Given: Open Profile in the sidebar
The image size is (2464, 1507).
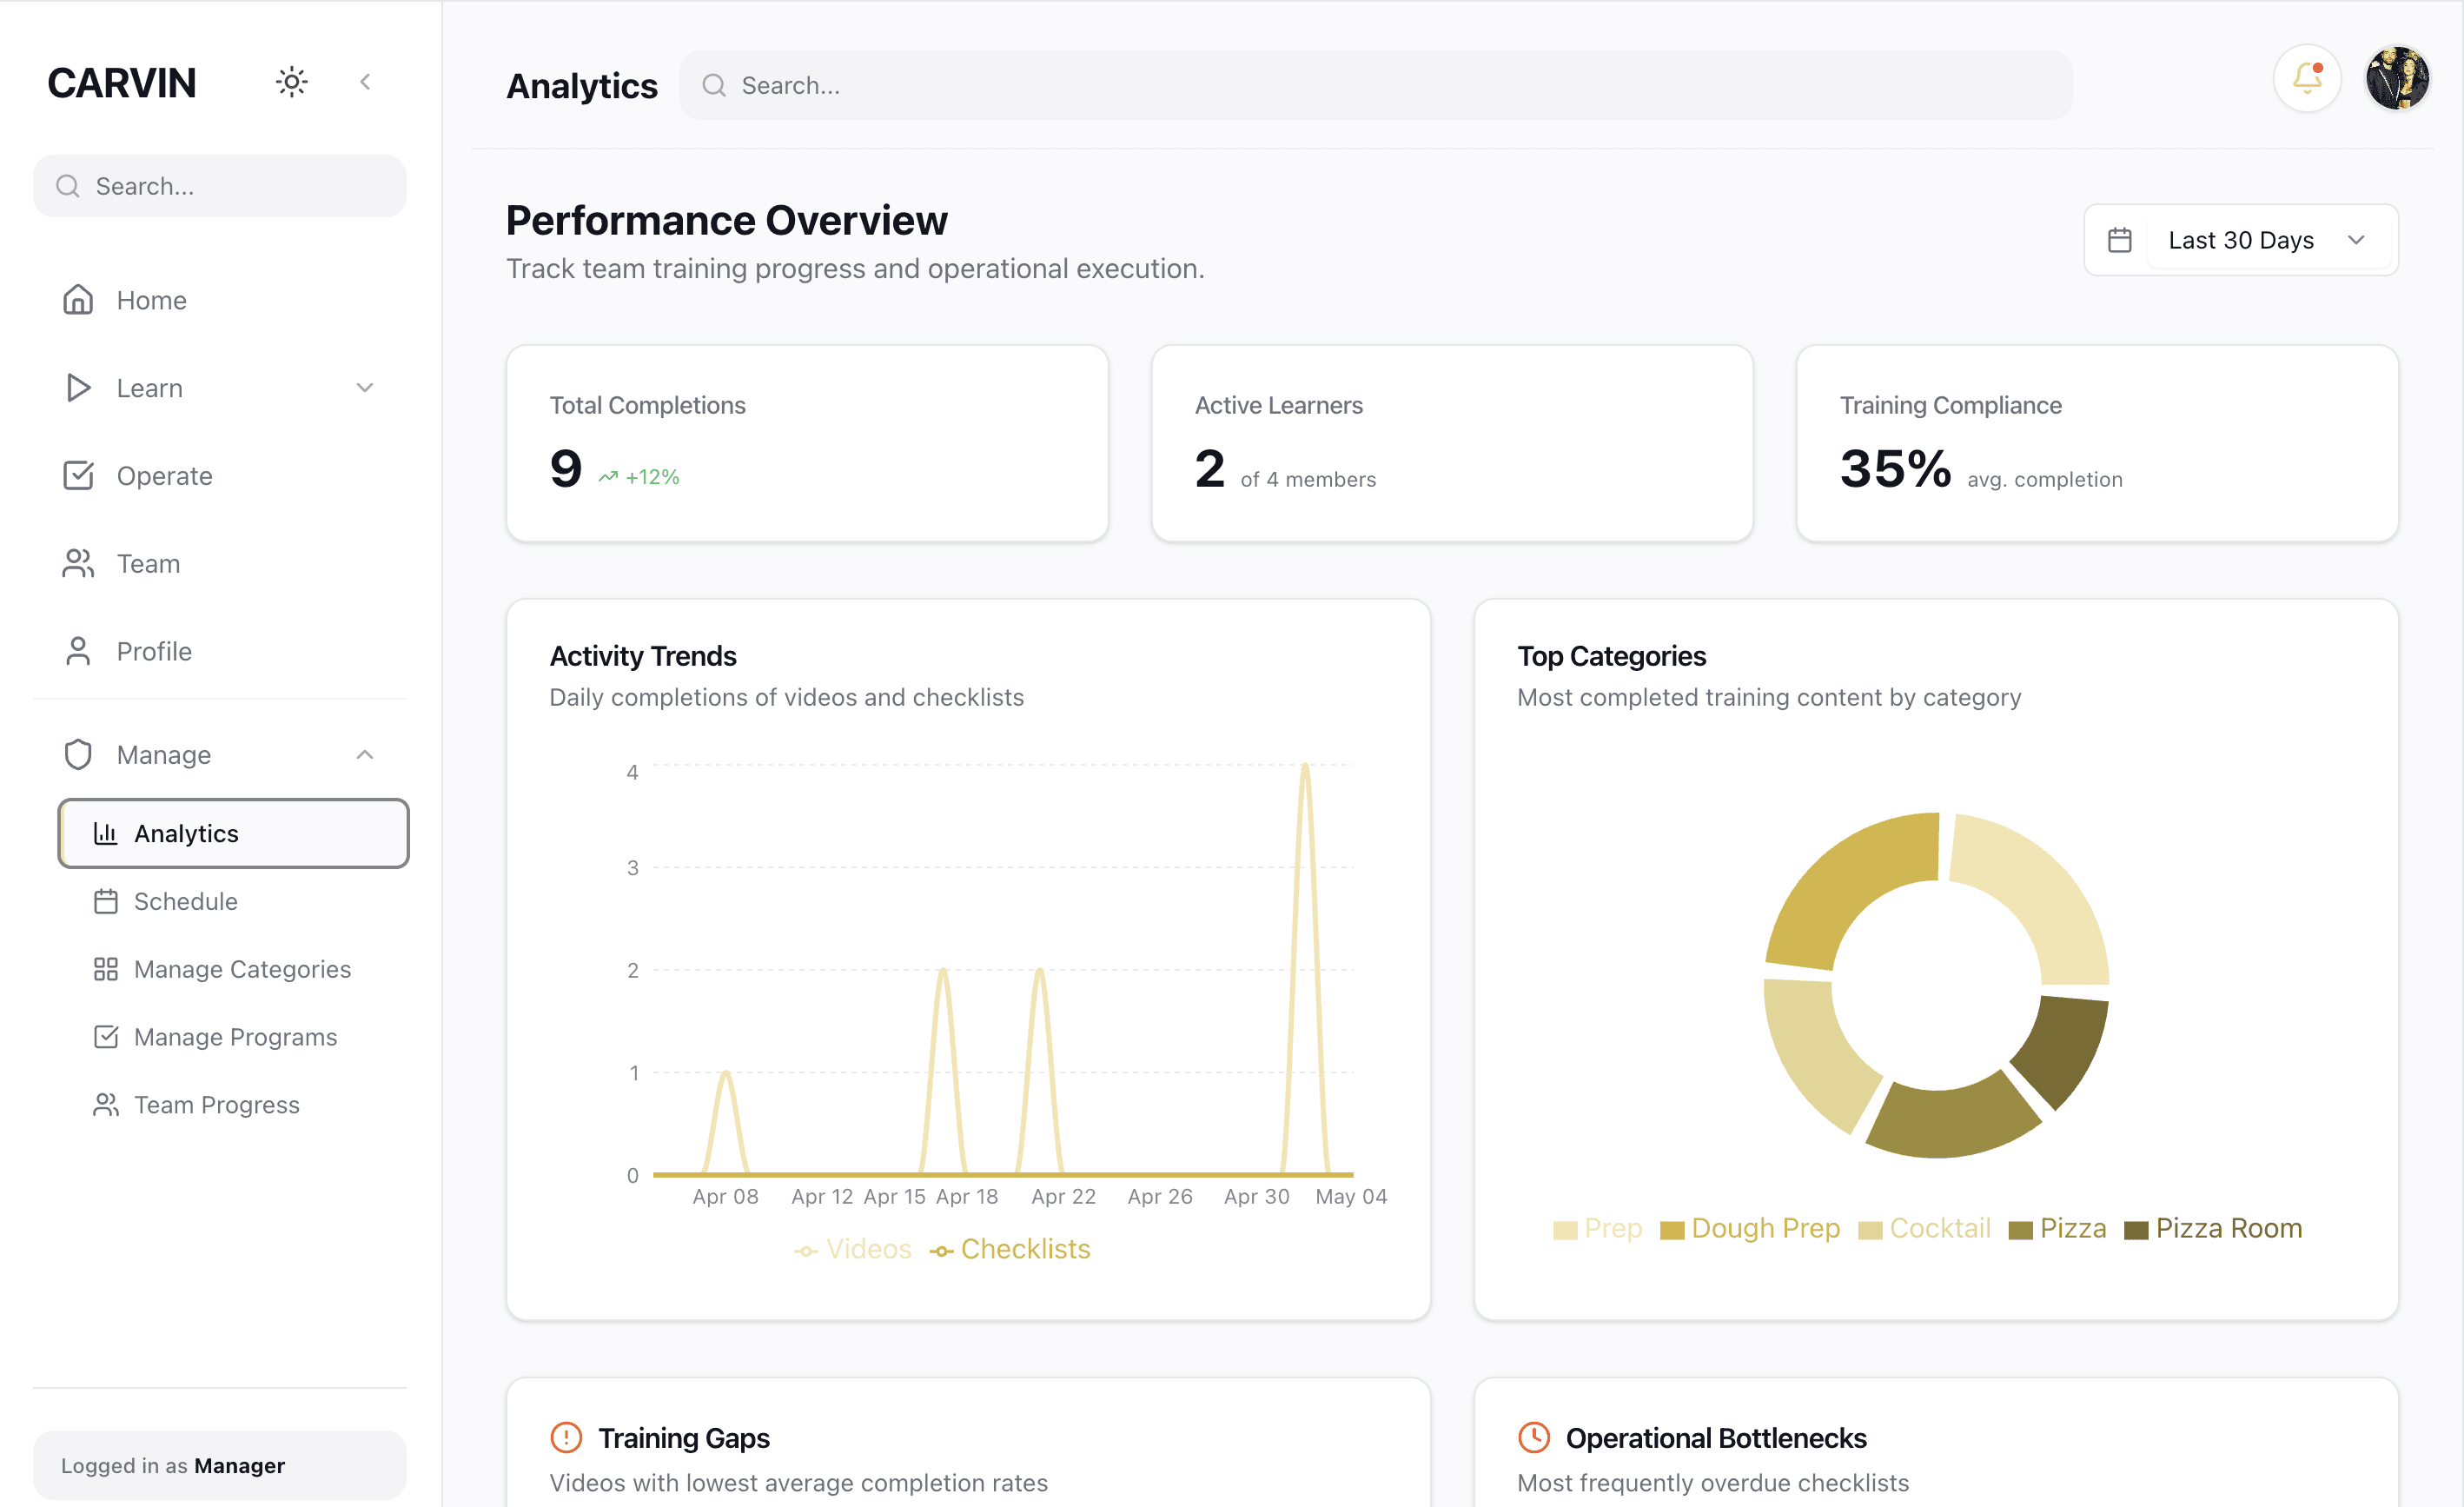Looking at the screenshot, I should click(x=220, y=651).
